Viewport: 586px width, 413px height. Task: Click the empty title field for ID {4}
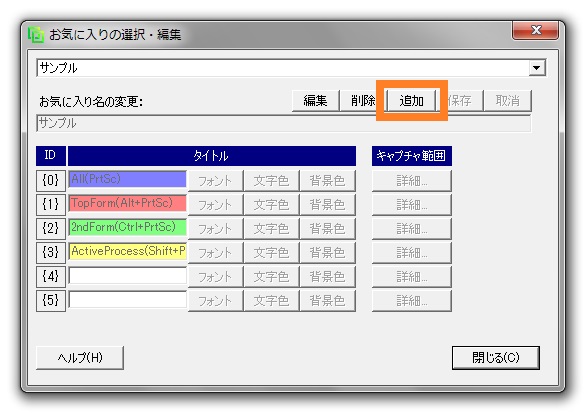(x=127, y=275)
